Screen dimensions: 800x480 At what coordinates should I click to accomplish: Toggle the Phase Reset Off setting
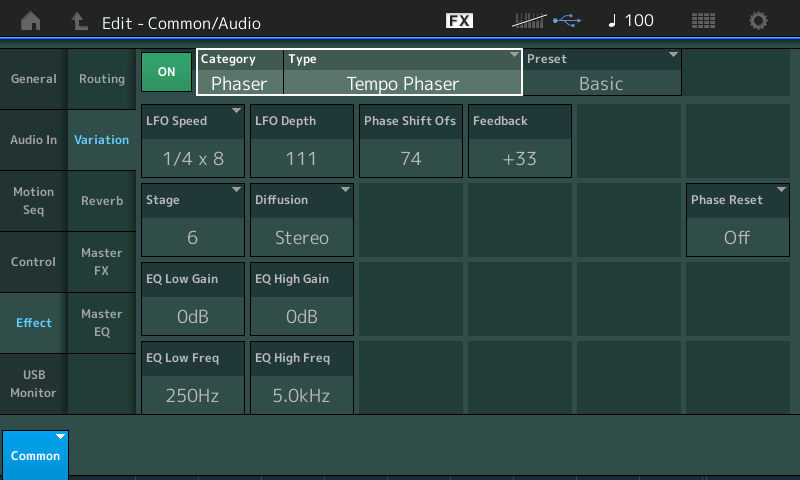pos(737,220)
